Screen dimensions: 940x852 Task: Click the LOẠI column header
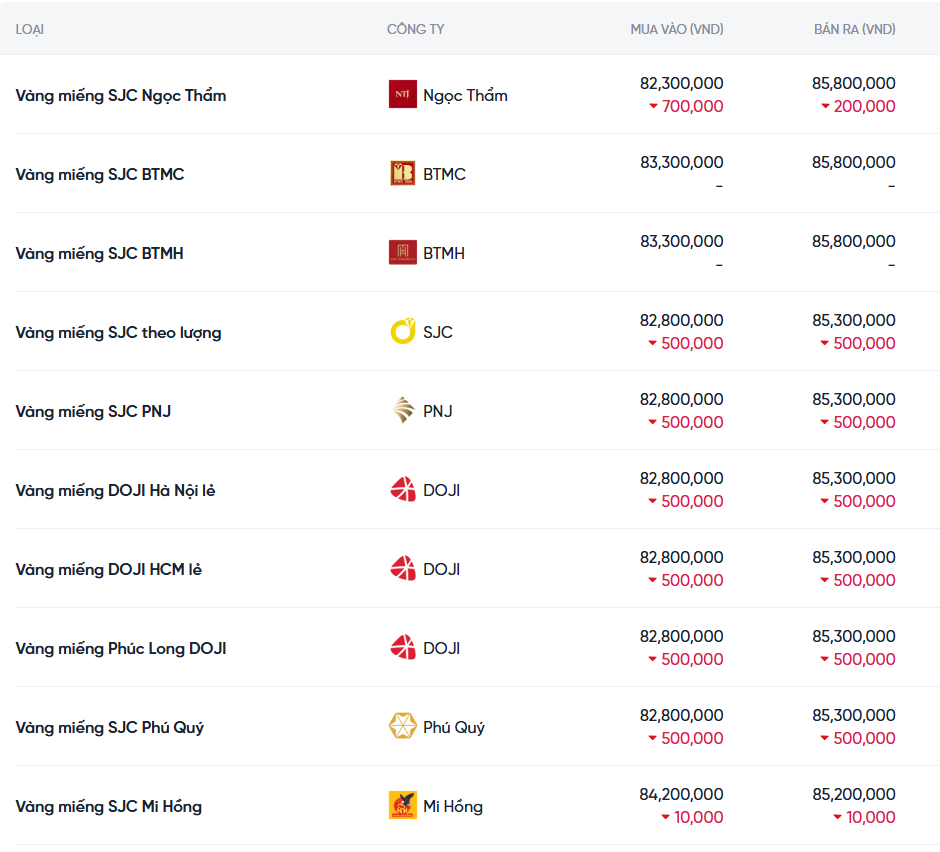pyautogui.click(x=29, y=29)
